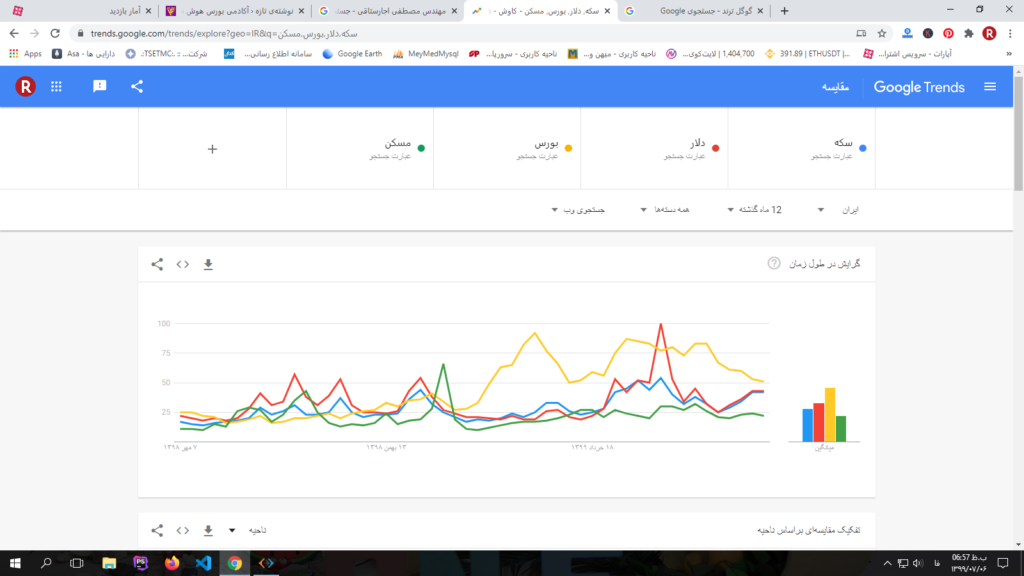Click the account avatar in blue header
The width and height of the screenshot is (1024, 576).
point(25,87)
